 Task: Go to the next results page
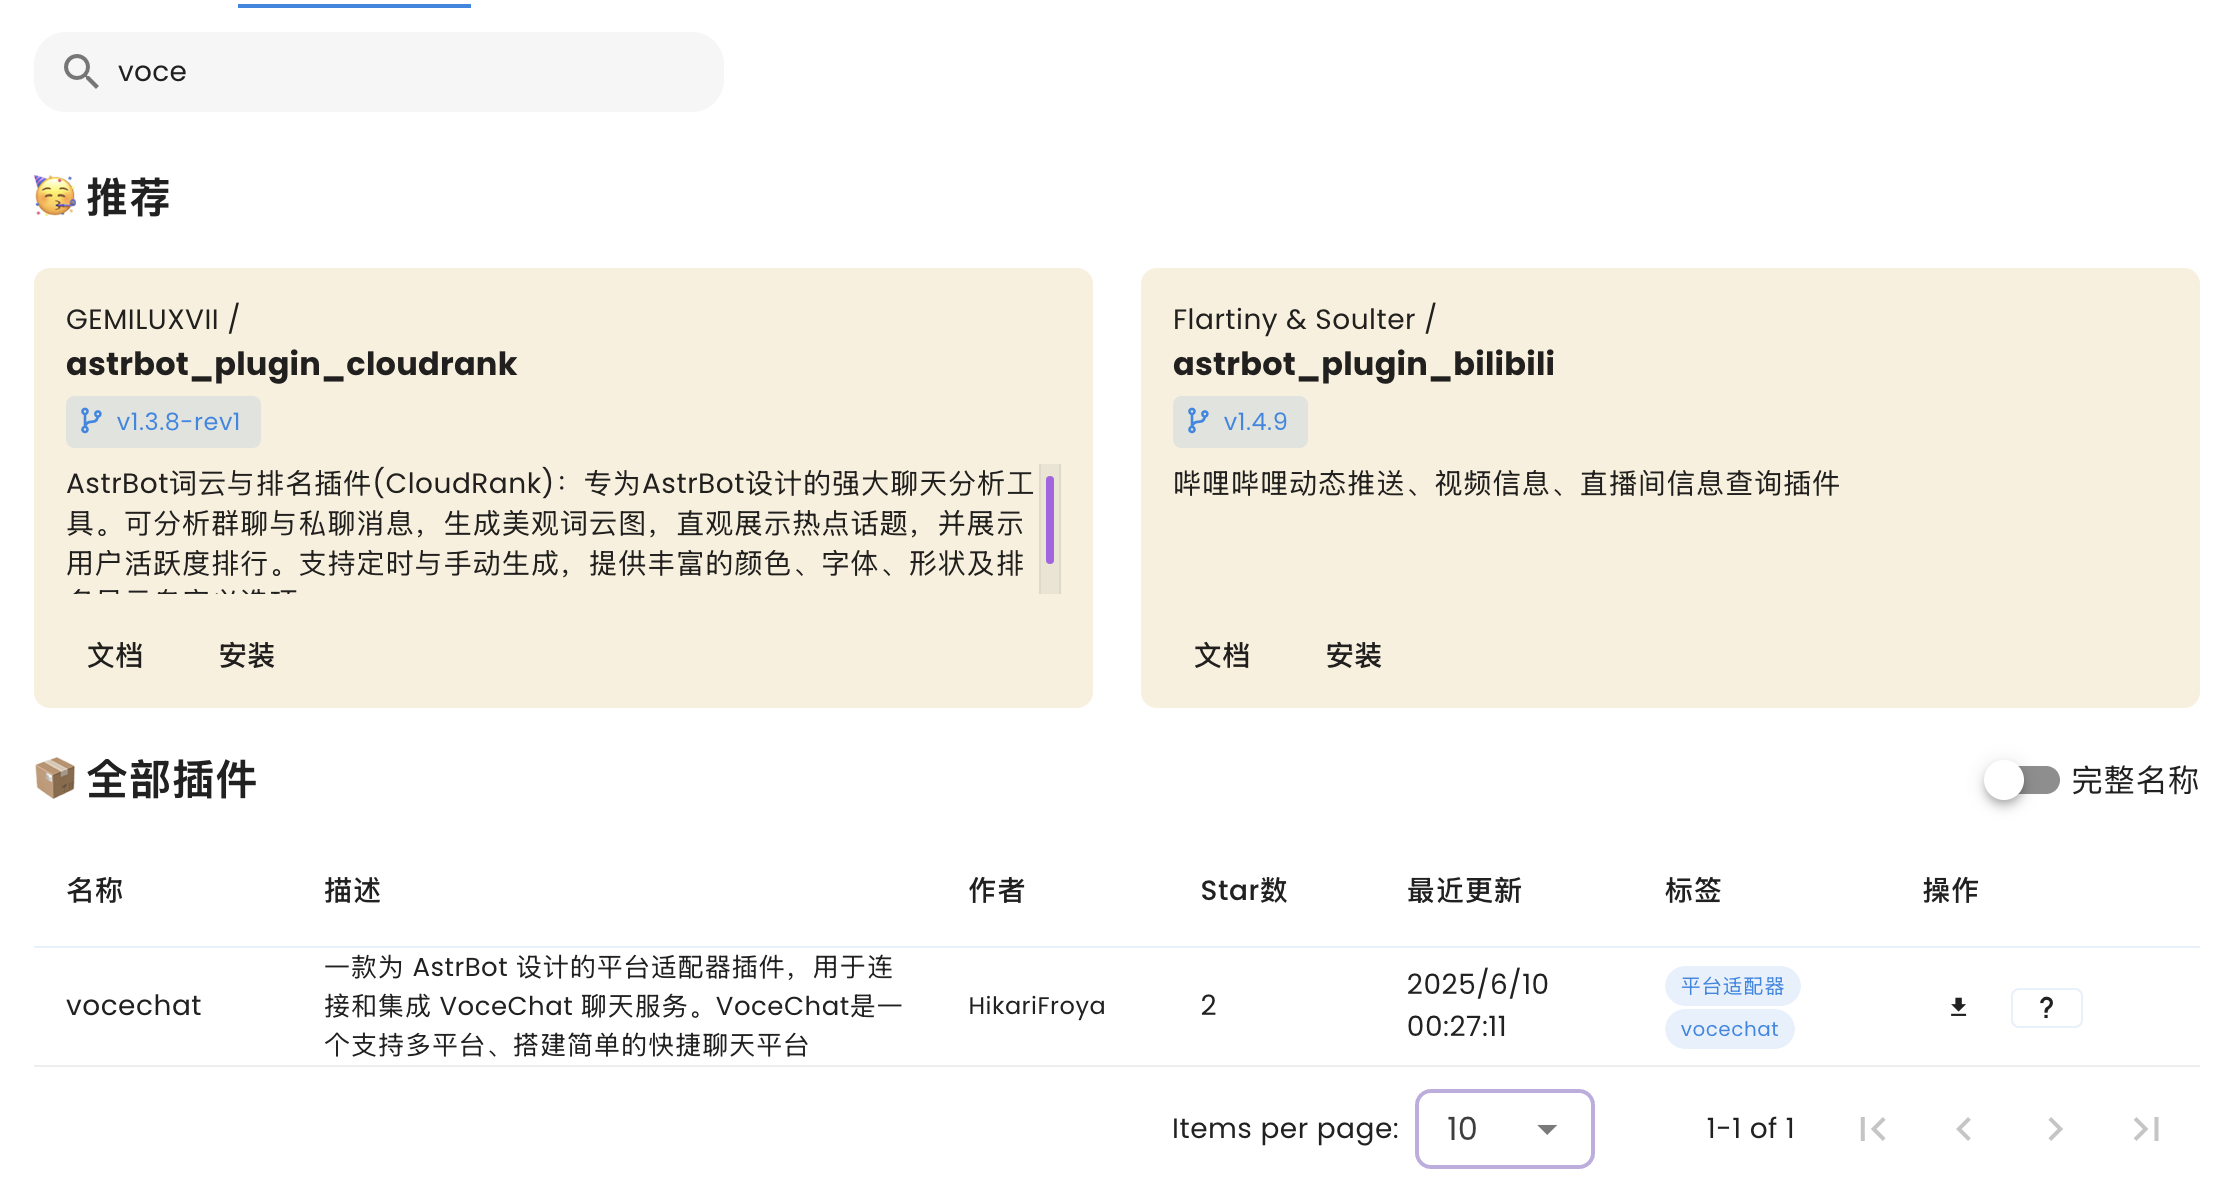2055,1129
